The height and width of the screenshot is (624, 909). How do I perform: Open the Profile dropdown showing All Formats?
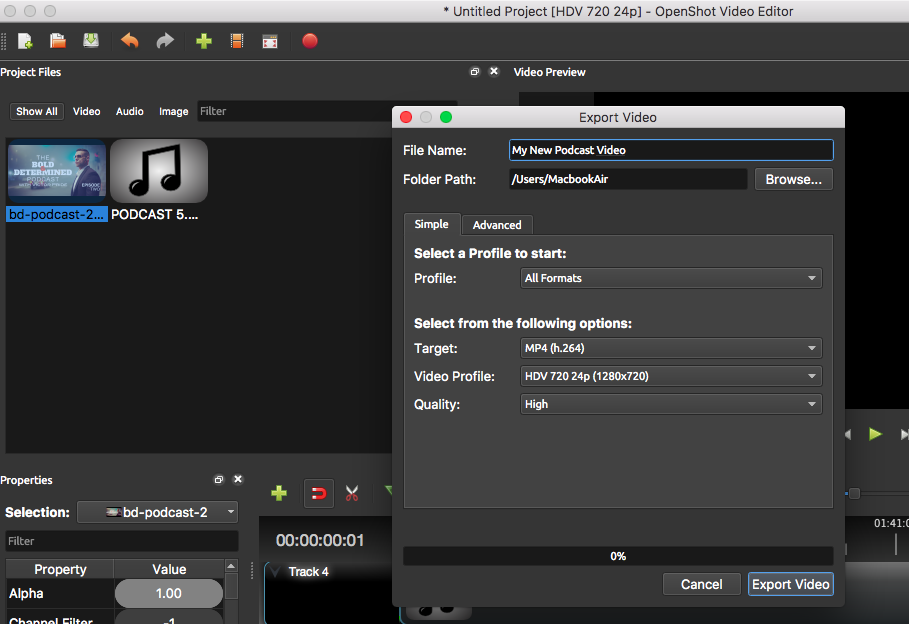point(671,278)
